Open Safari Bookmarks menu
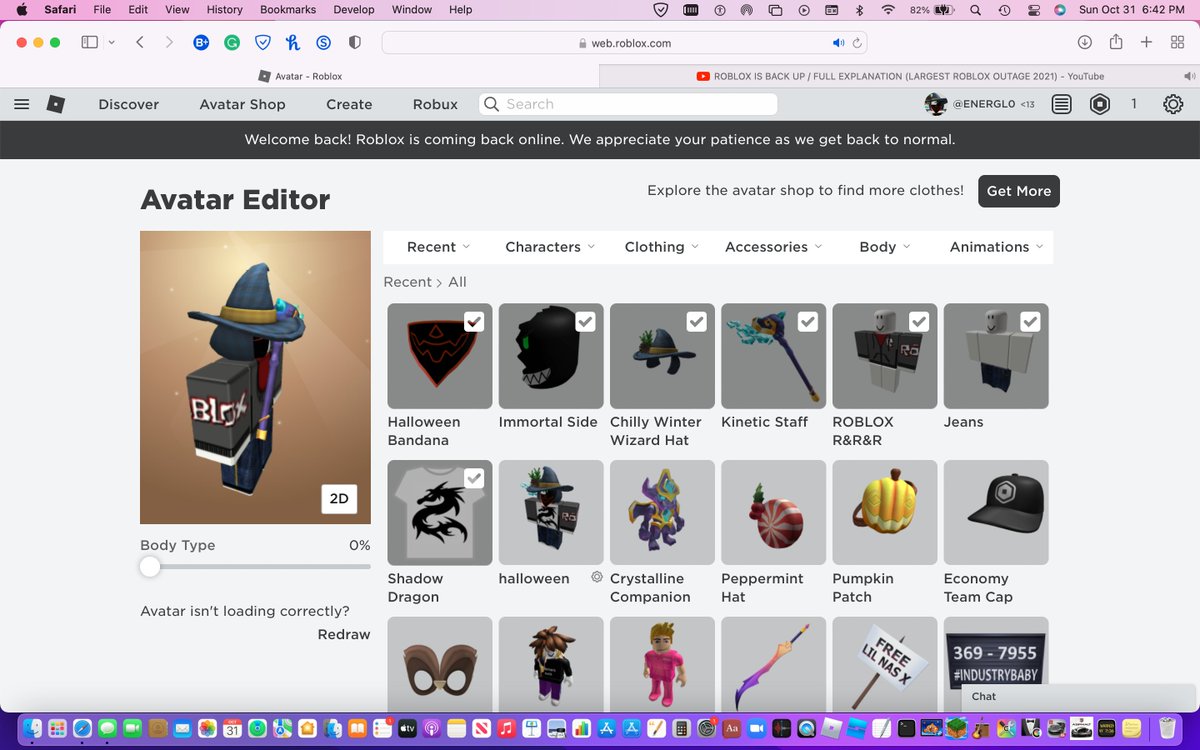The width and height of the screenshot is (1200, 750). pyautogui.click(x=288, y=9)
